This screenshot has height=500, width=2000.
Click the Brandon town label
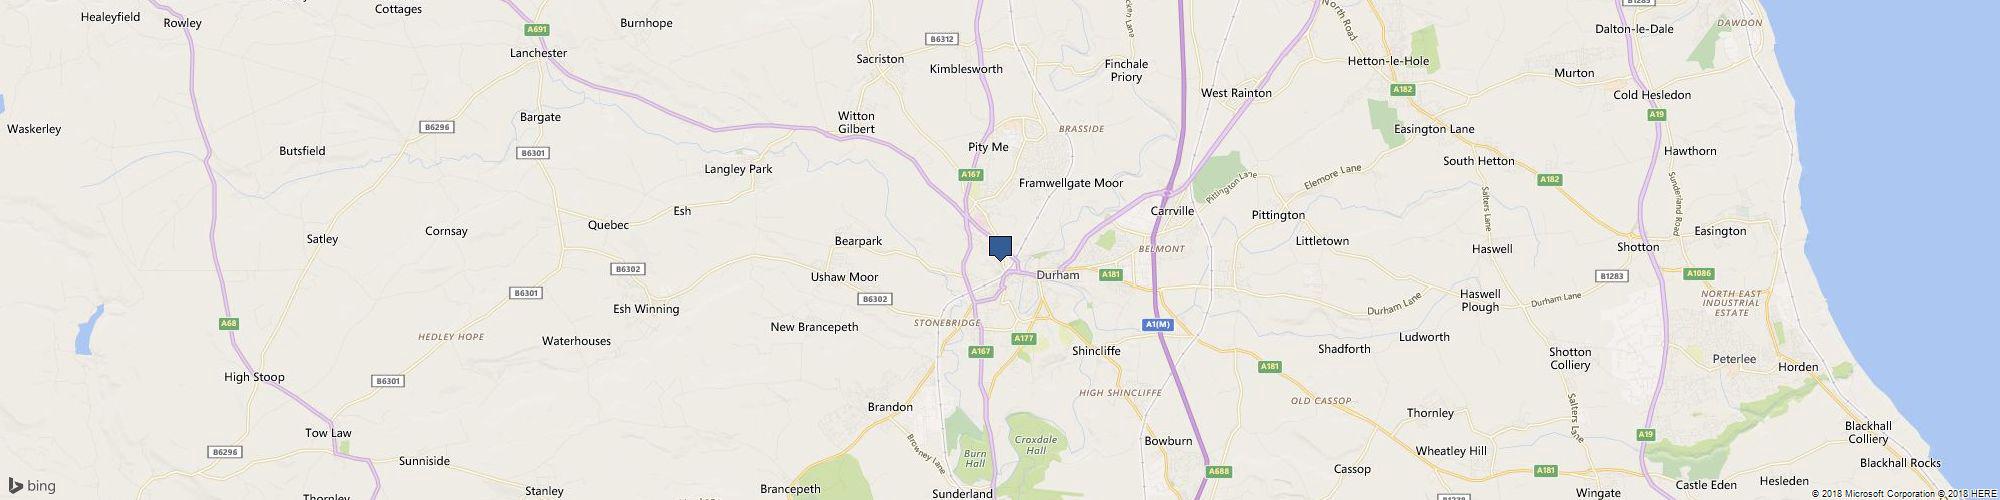point(890,407)
